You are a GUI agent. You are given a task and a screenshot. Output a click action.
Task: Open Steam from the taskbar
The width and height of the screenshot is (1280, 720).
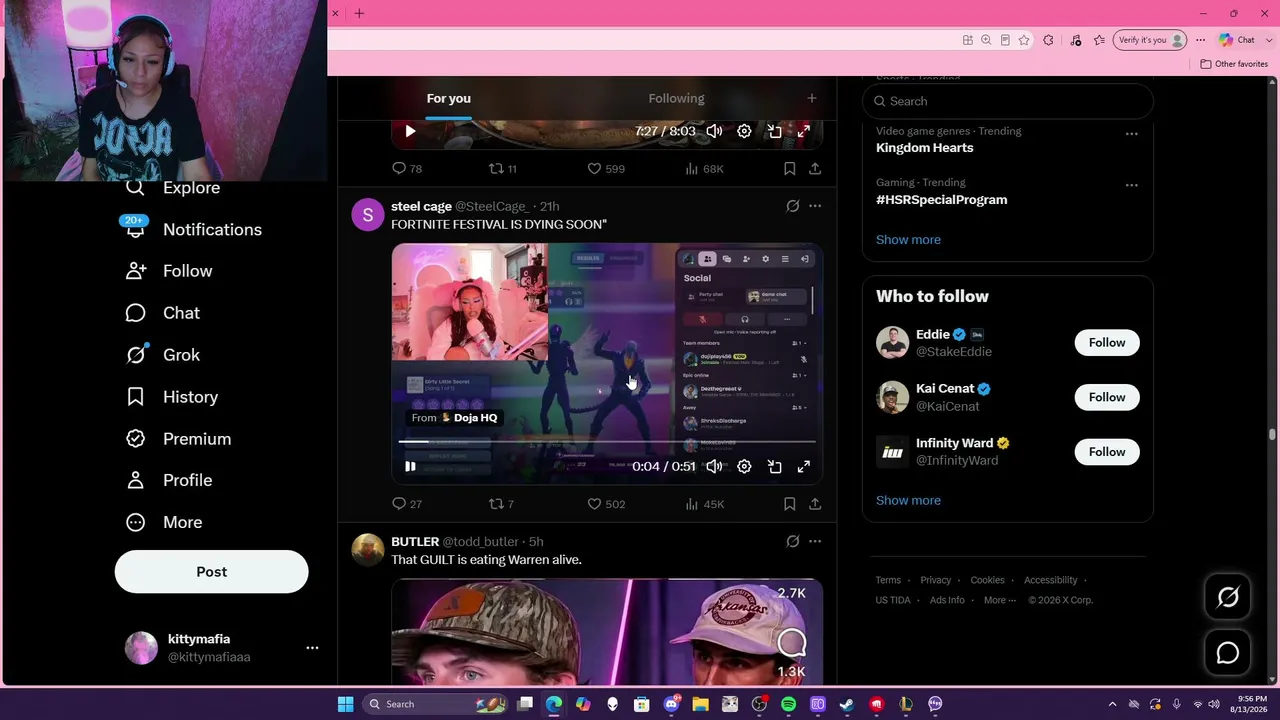coord(847,704)
